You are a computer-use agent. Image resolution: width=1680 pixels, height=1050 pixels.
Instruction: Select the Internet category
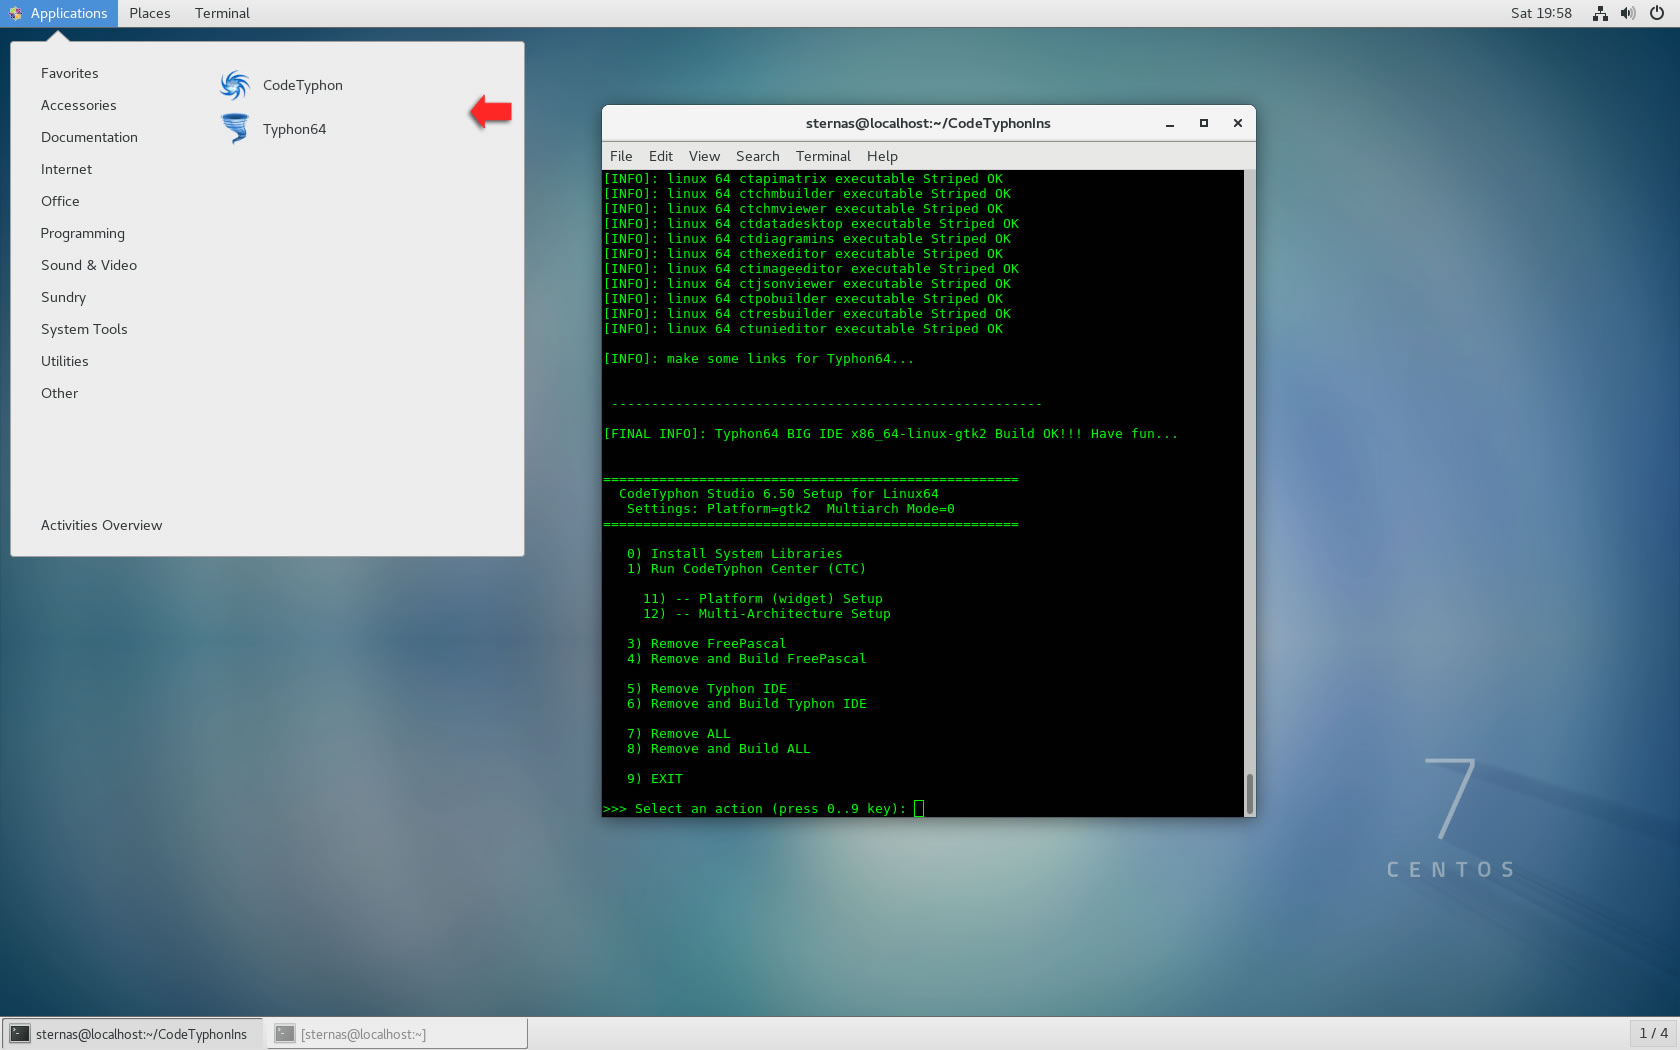point(66,169)
